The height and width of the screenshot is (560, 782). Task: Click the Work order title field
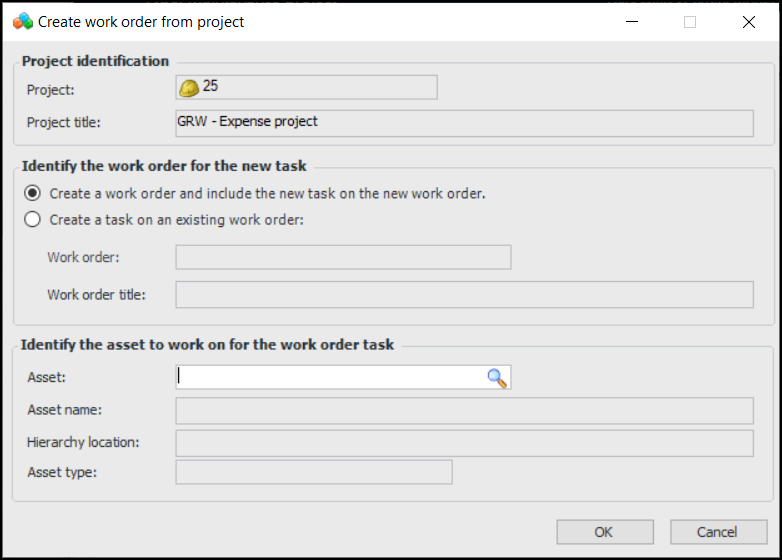pos(464,295)
